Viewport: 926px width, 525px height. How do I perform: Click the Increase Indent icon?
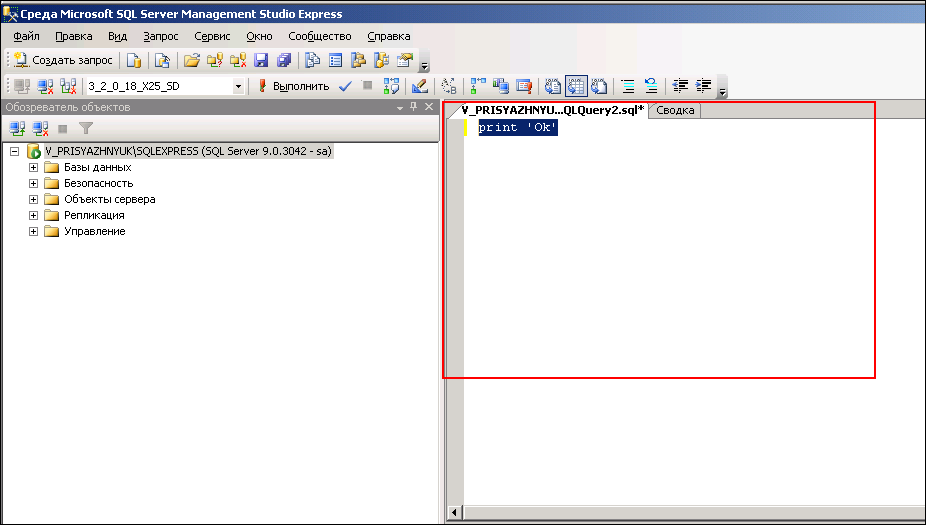coord(703,86)
